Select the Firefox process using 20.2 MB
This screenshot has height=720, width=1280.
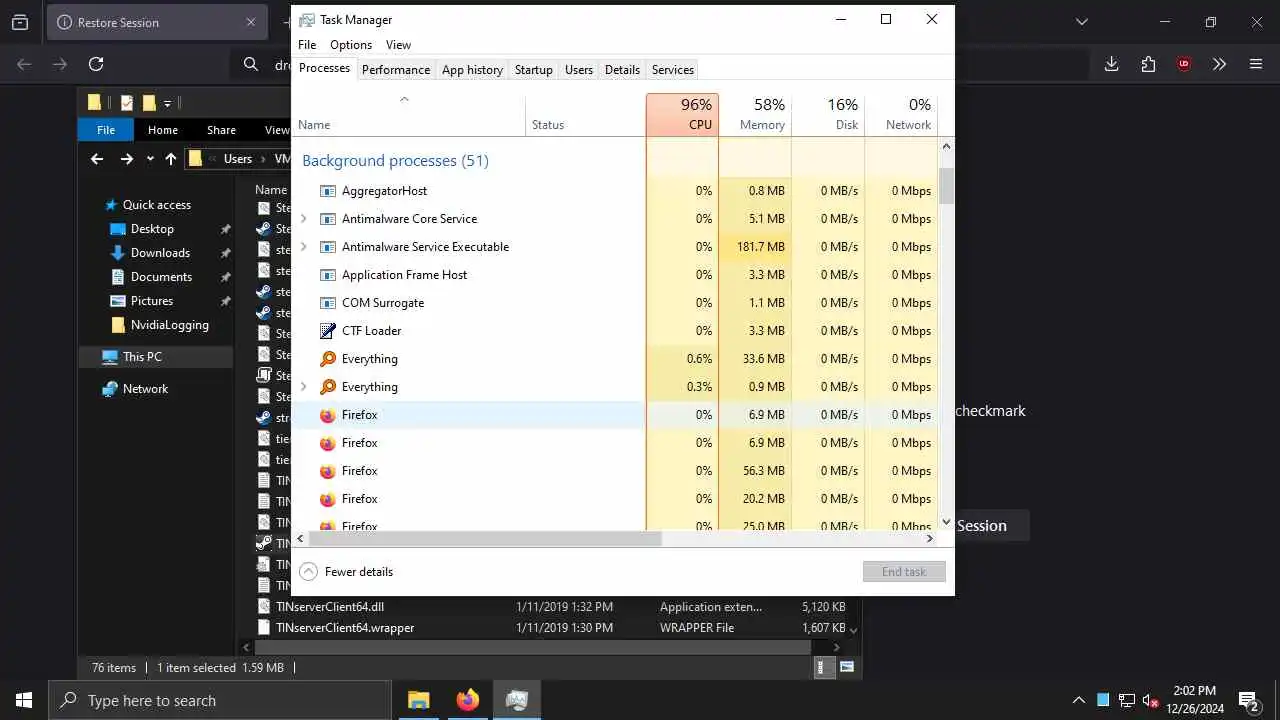point(615,499)
